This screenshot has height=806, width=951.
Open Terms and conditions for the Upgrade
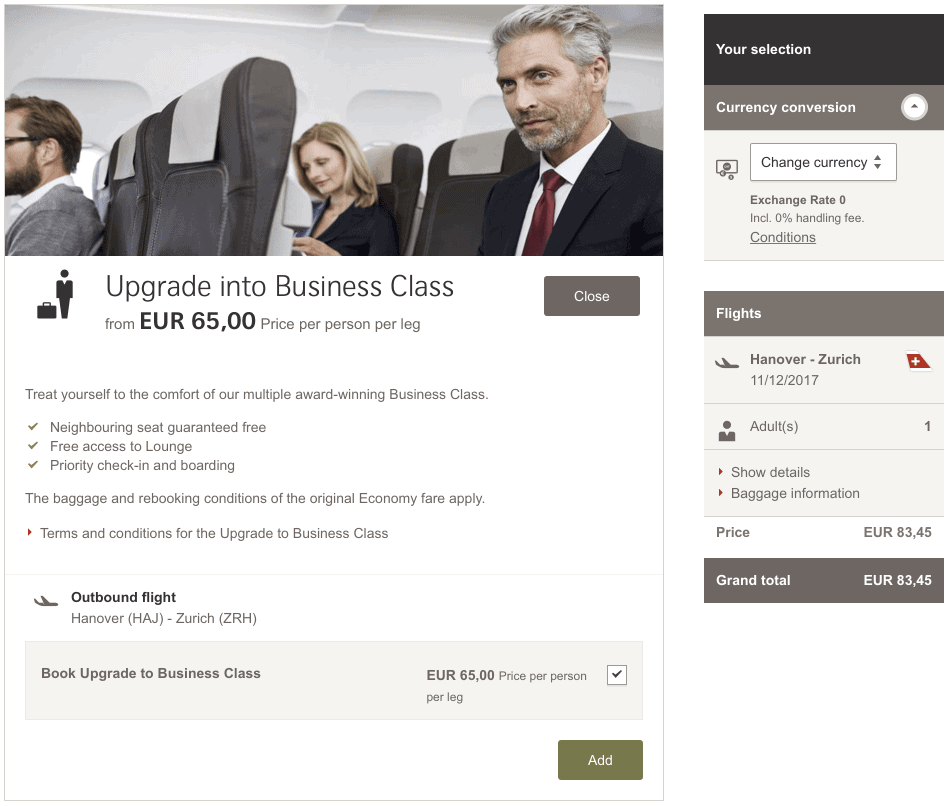pos(214,533)
